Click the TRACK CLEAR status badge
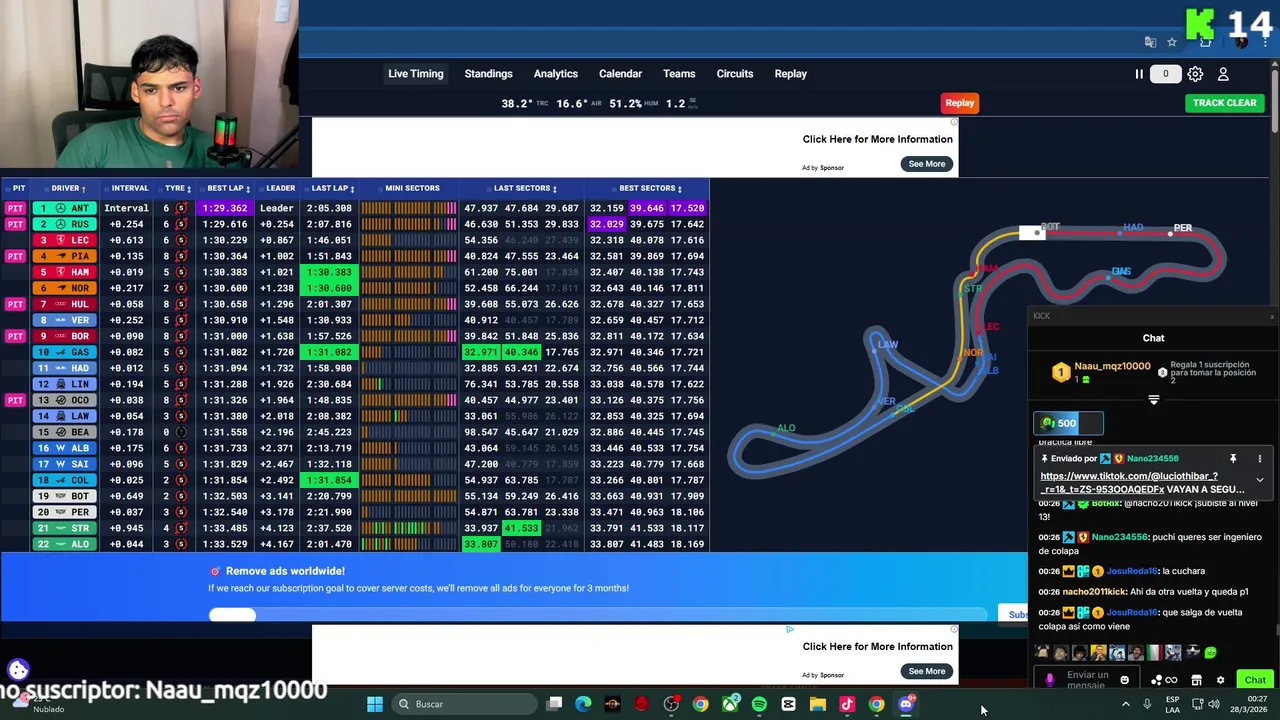 [1224, 103]
